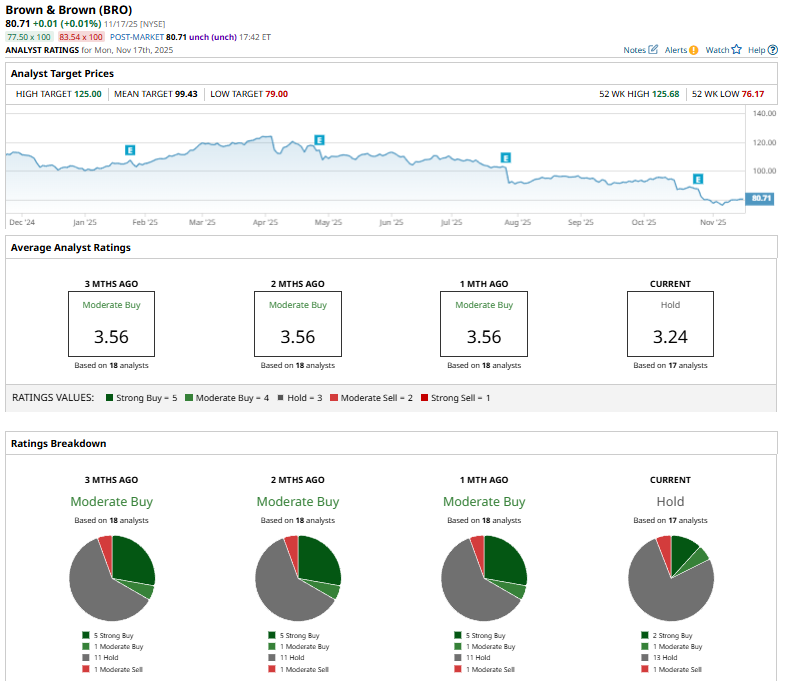Click the Strong Sell = 1 red swatch
The height and width of the screenshot is (681, 786).
(x=424, y=398)
